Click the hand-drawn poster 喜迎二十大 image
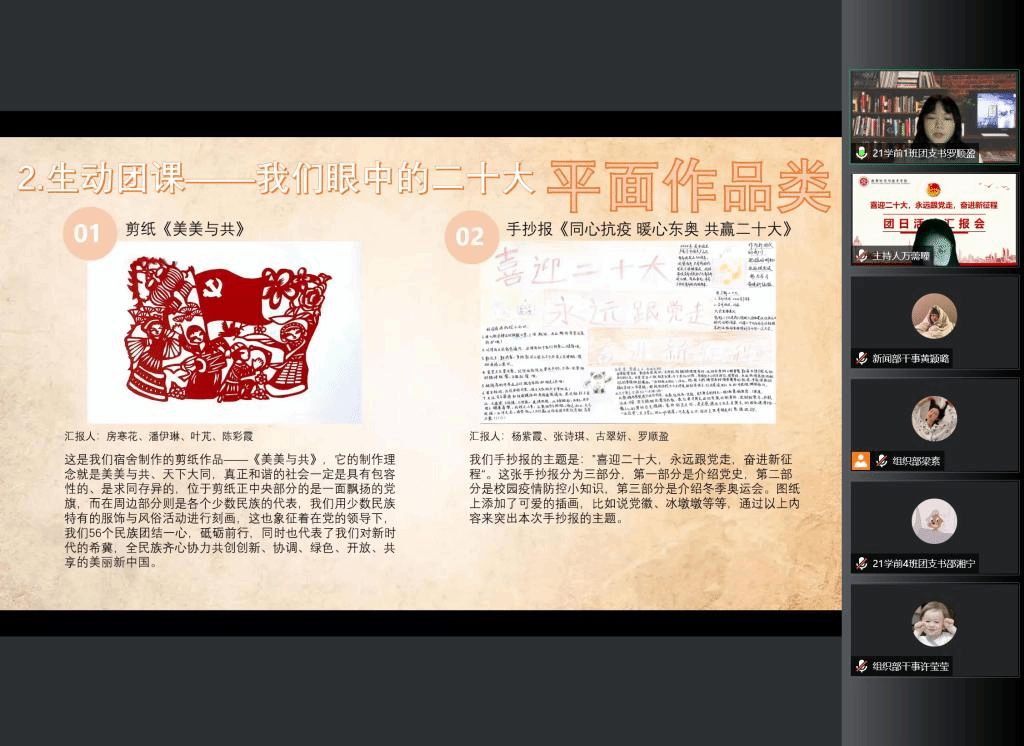Viewport: 1024px width, 746px height. point(626,332)
